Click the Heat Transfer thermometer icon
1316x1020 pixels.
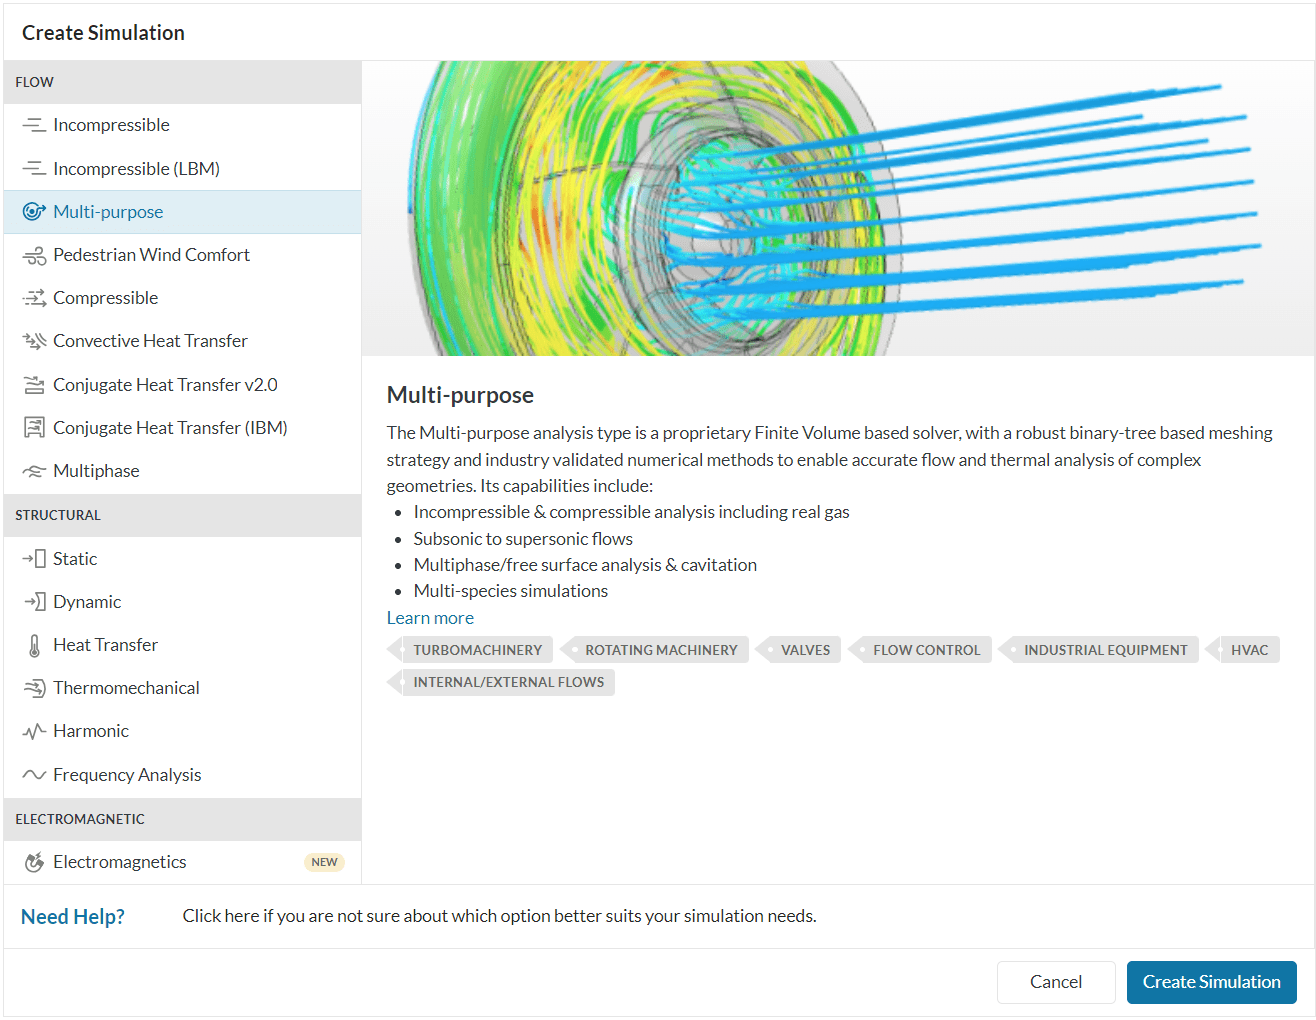click(34, 645)
